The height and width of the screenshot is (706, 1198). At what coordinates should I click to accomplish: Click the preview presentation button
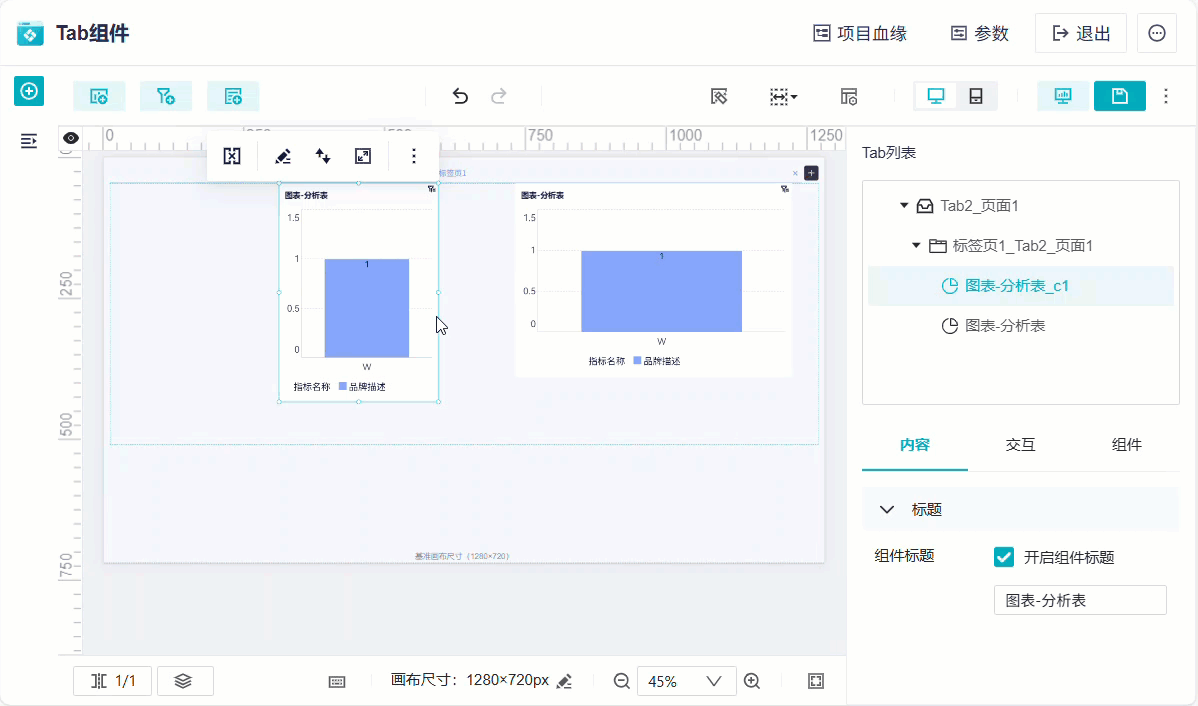pyautogui.click(x=1063, y=96)
